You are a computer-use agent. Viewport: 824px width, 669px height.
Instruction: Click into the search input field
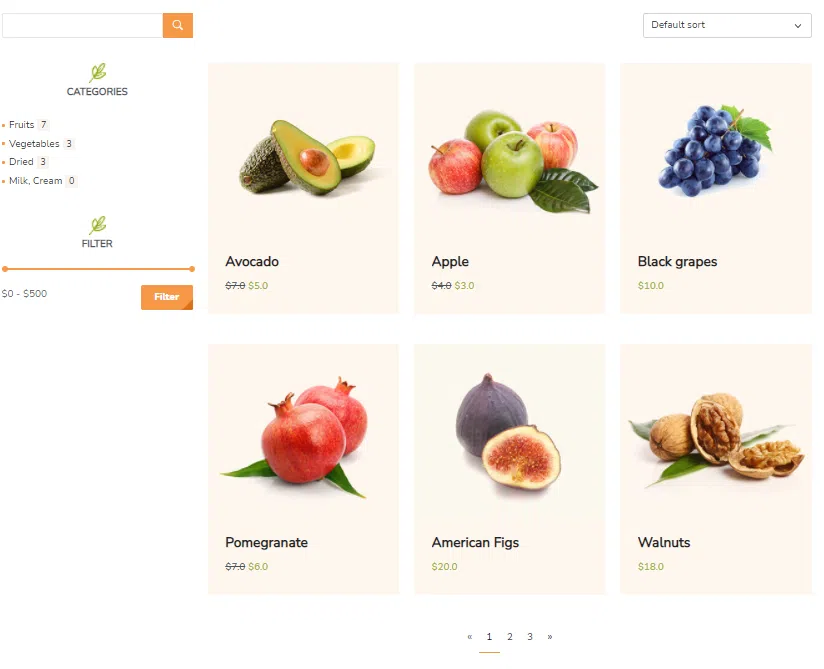(x=83, y=25)
